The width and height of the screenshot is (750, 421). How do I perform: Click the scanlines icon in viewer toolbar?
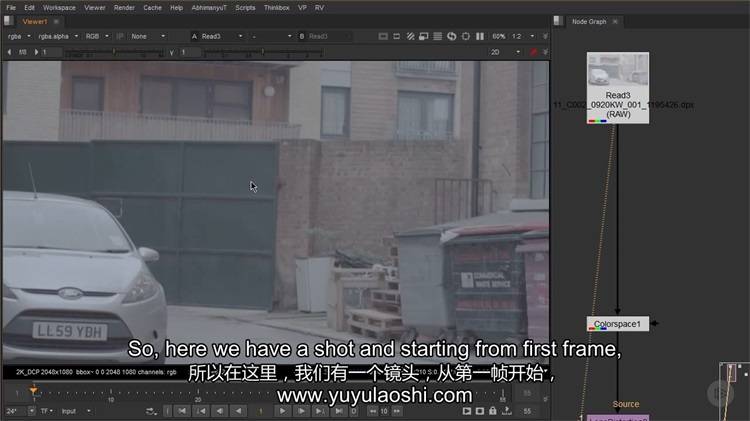pos(438,36)
